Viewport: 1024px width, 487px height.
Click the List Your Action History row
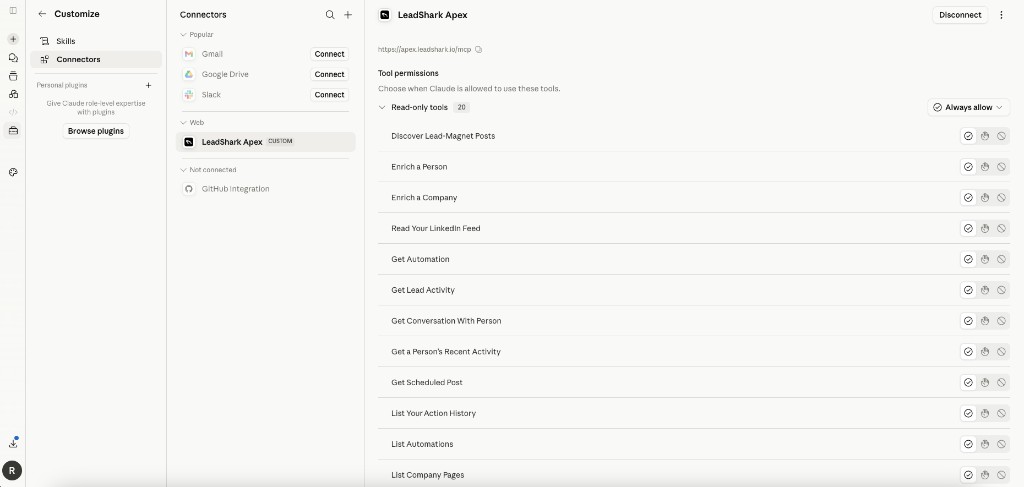tap(694, 413)
